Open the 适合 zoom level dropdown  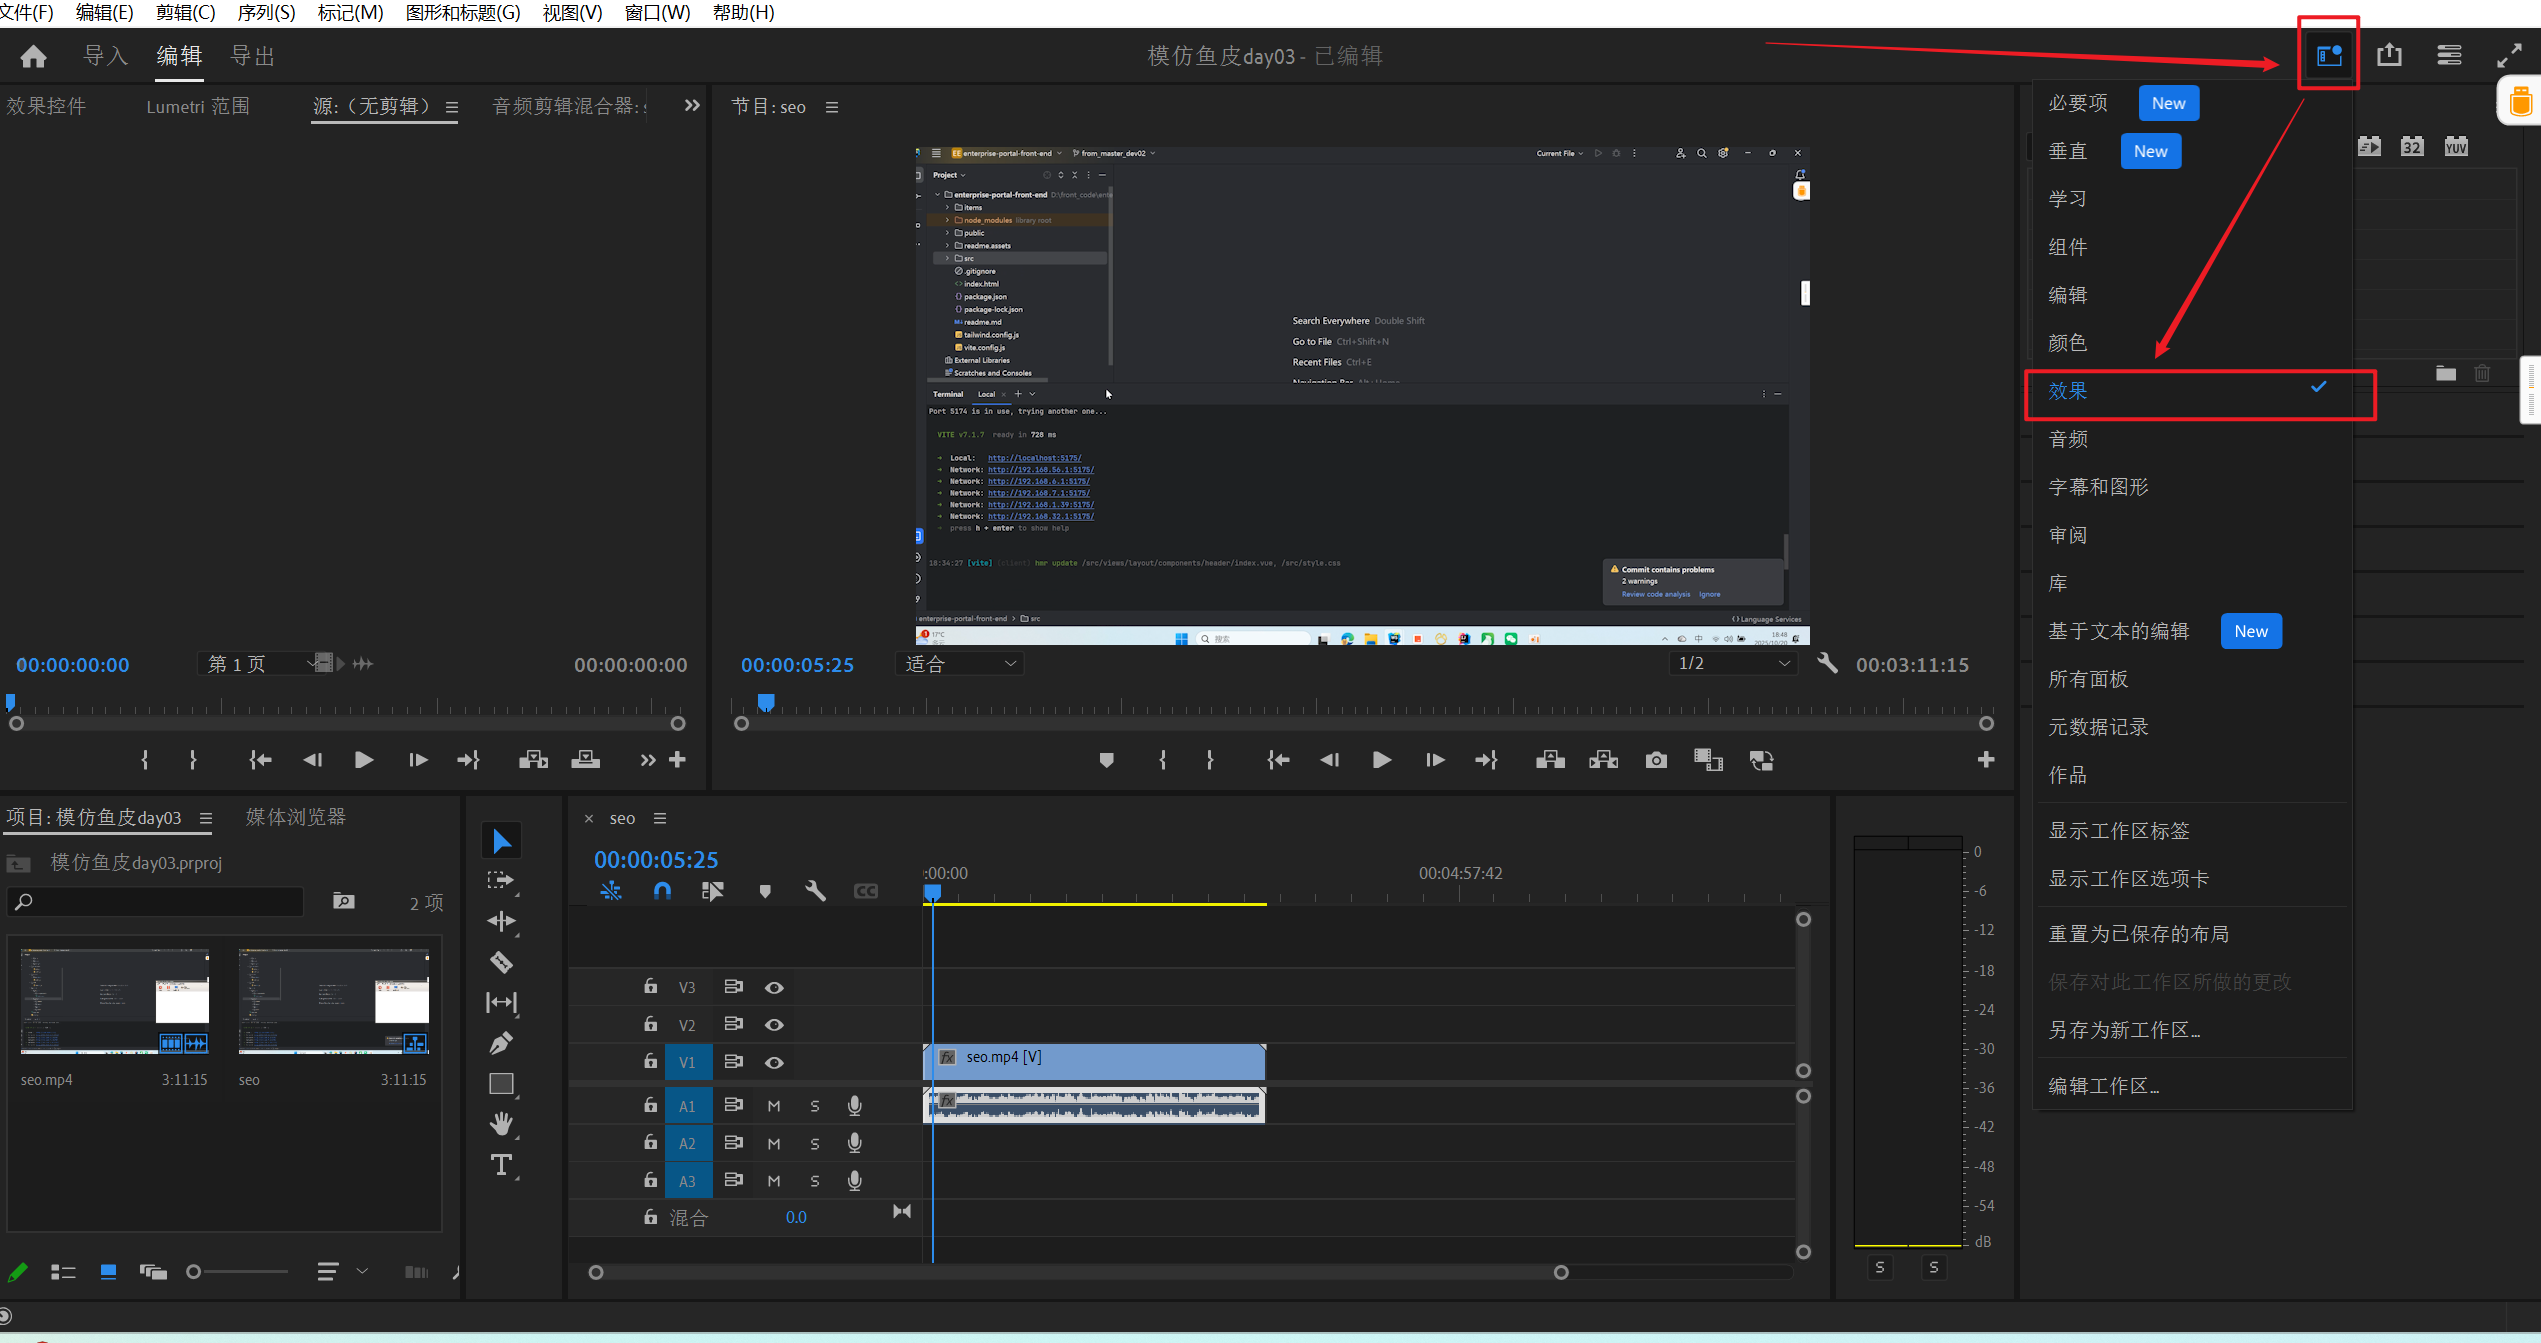point(960,664)
